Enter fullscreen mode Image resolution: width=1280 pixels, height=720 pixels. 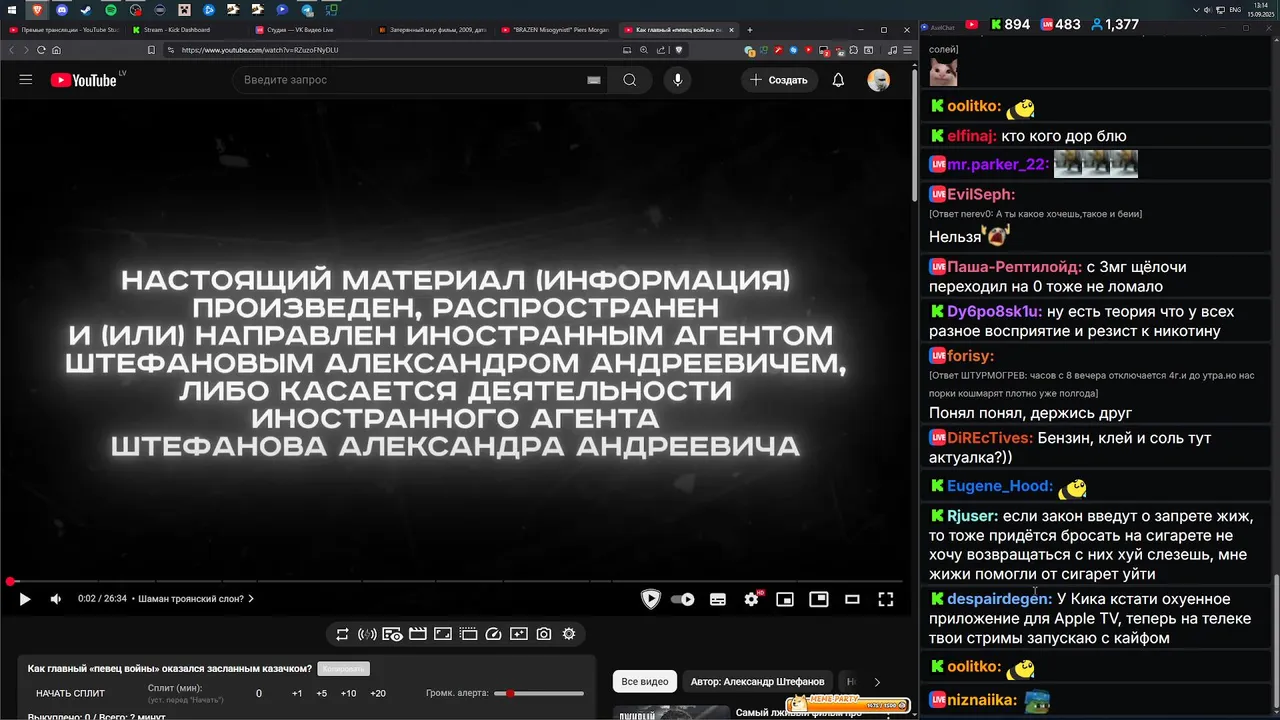[886, 599]
